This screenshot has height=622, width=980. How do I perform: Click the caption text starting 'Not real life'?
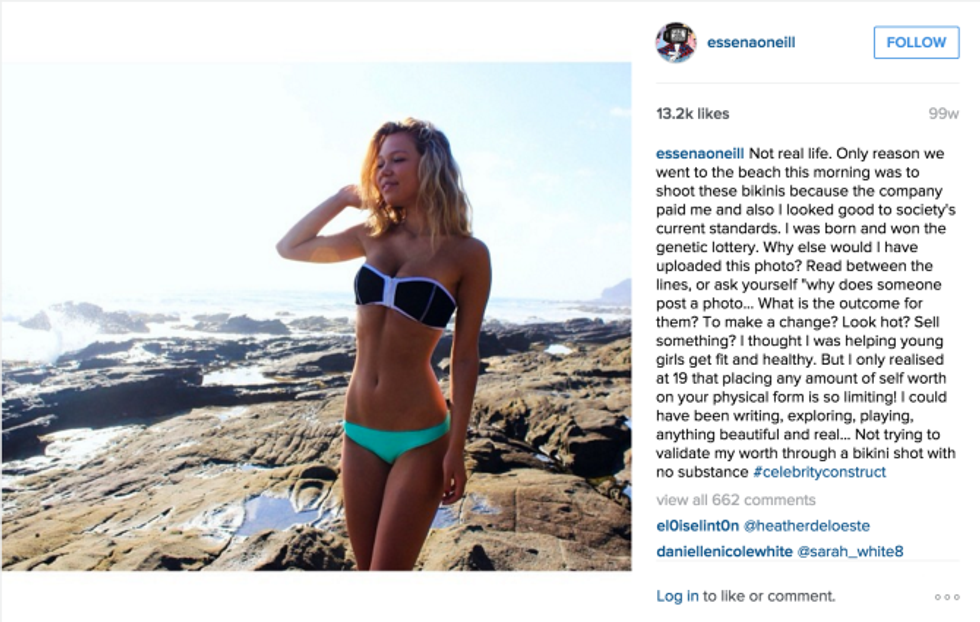tap(806, 313)
